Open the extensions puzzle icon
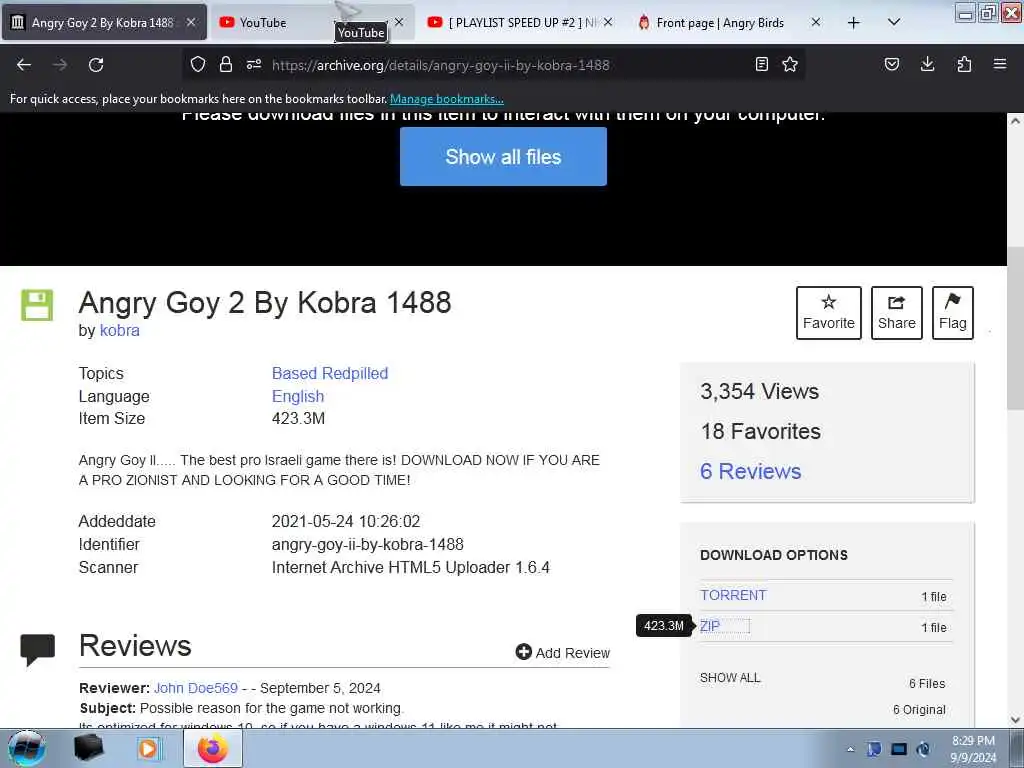 point(964,64)
